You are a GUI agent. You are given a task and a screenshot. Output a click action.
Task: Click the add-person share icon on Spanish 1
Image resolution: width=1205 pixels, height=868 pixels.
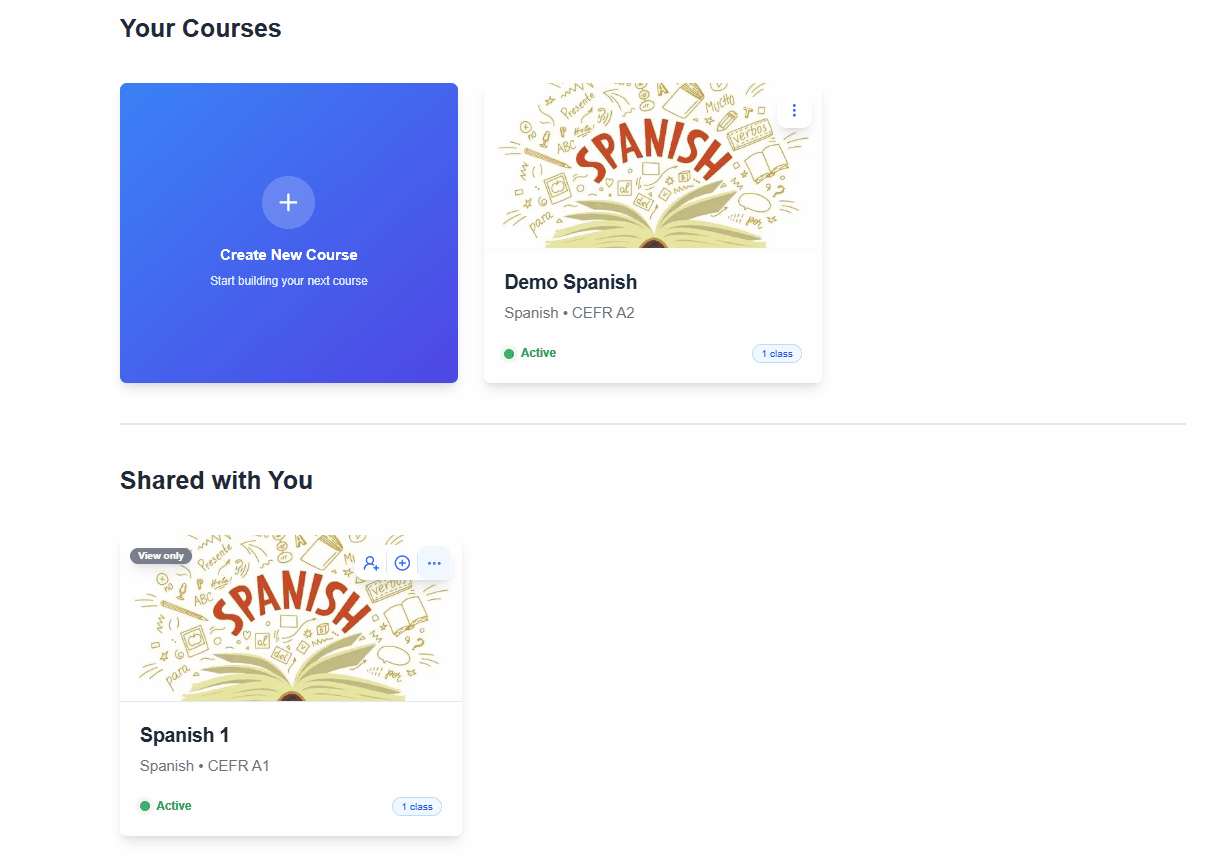(371, 563)
